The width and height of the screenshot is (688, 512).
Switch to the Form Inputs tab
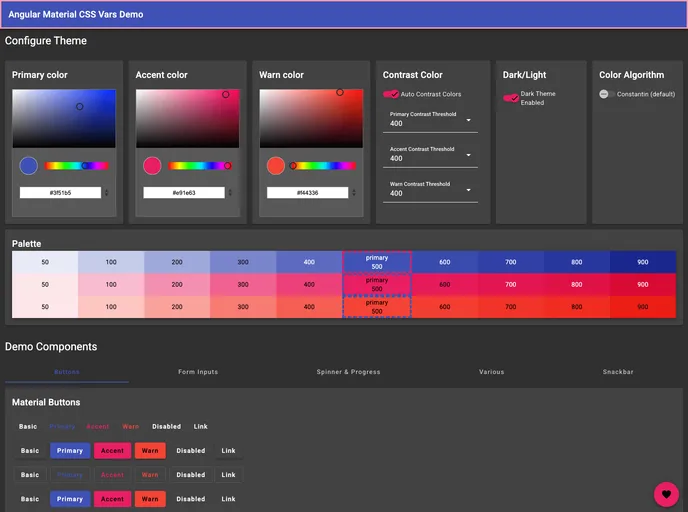click(x=198, y=372)
